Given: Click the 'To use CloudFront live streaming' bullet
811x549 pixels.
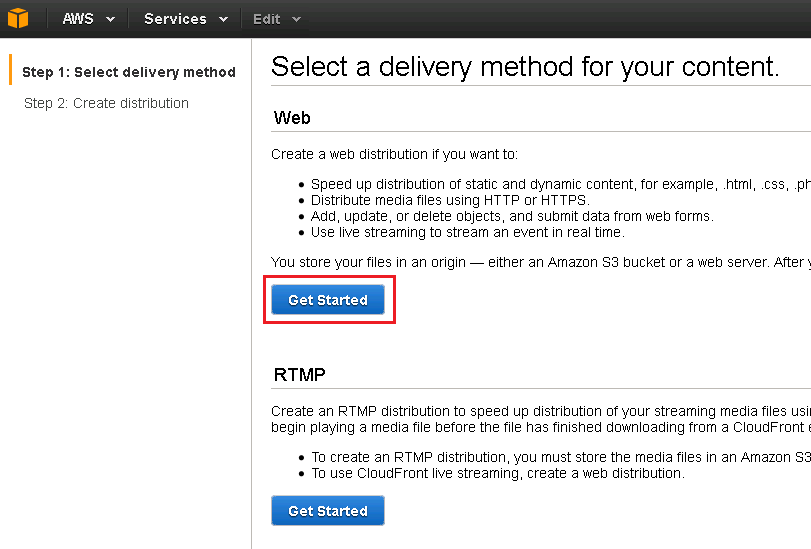Looking at the screenshot, I should [x=497, y=473].
